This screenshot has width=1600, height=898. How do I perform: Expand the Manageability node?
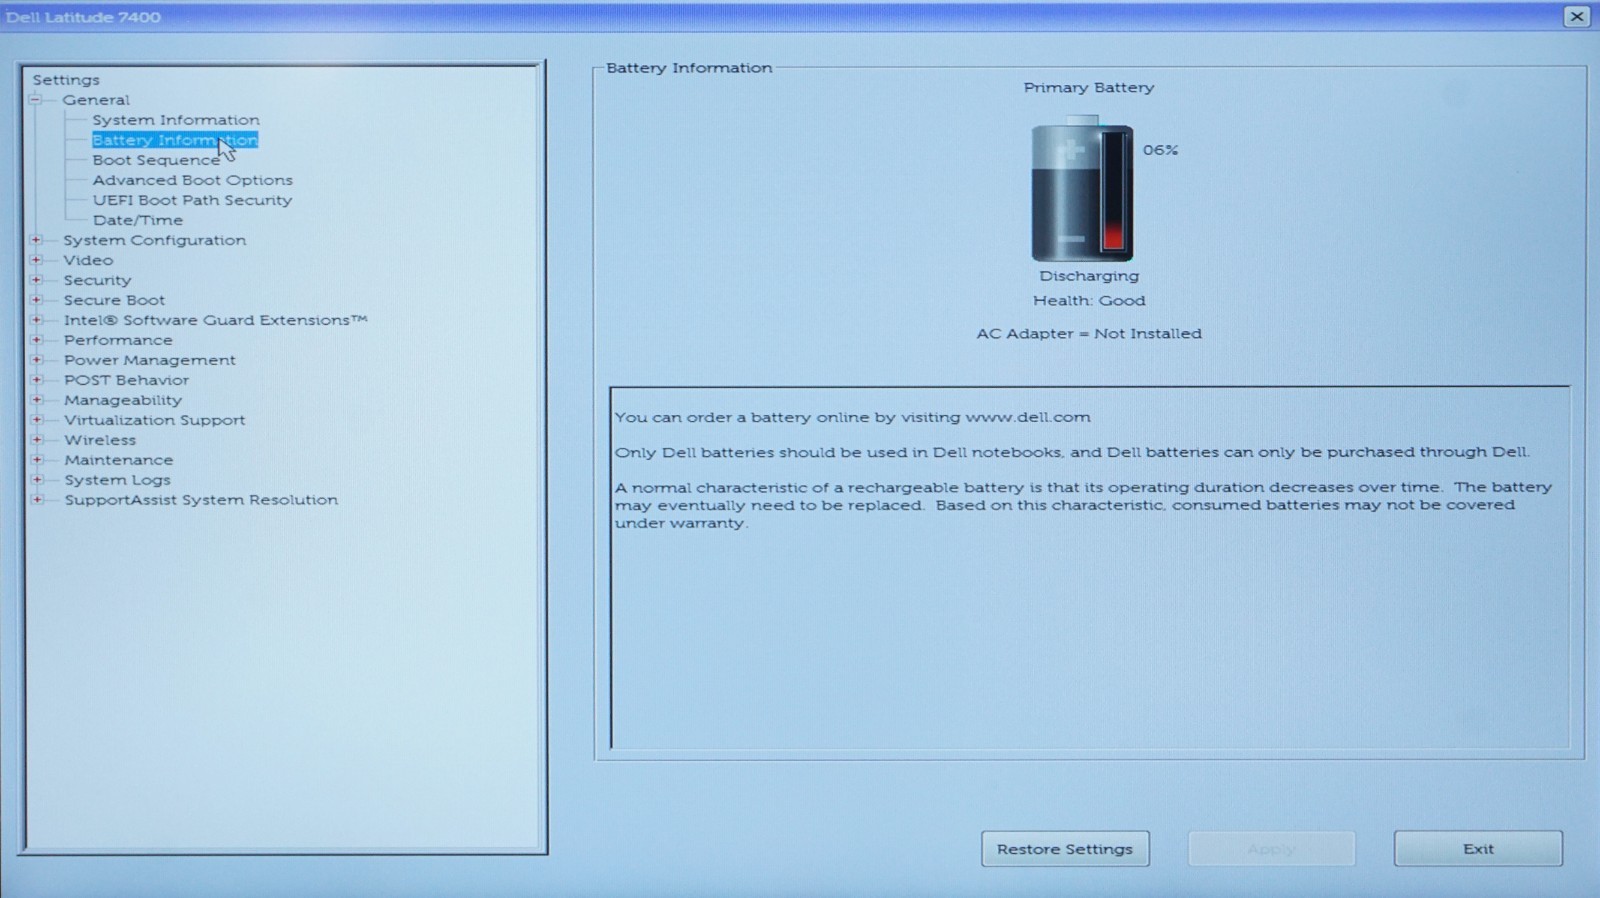[x=37, y=400]
